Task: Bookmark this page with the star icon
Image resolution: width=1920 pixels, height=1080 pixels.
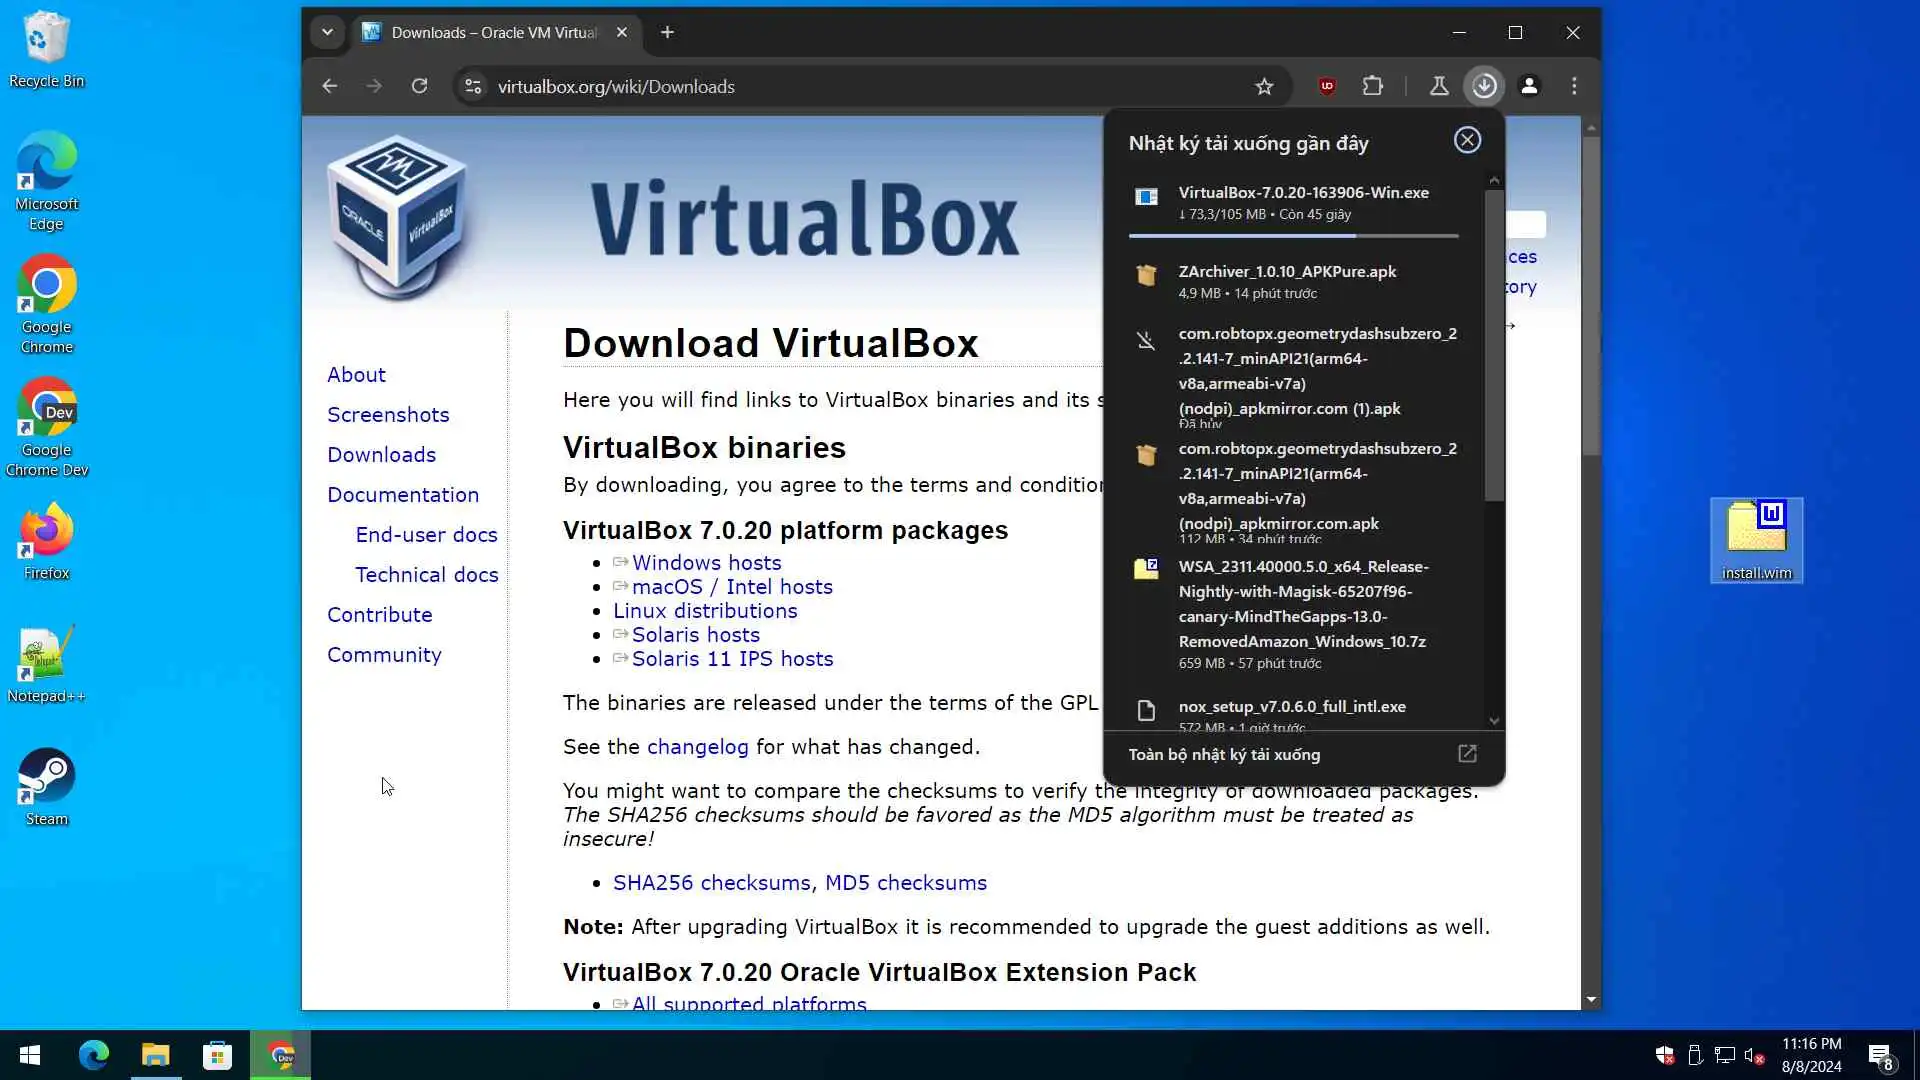Action: click(x=1264, y=87)
